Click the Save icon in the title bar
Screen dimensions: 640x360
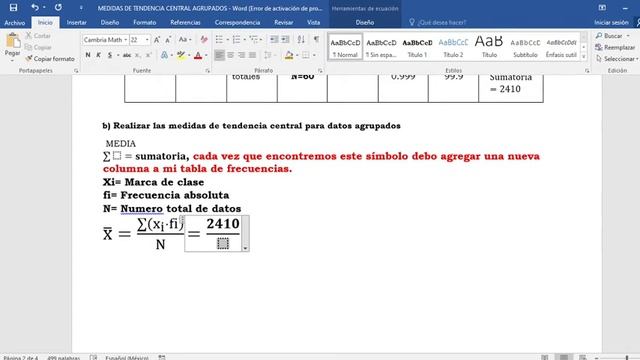pos(13,7)
